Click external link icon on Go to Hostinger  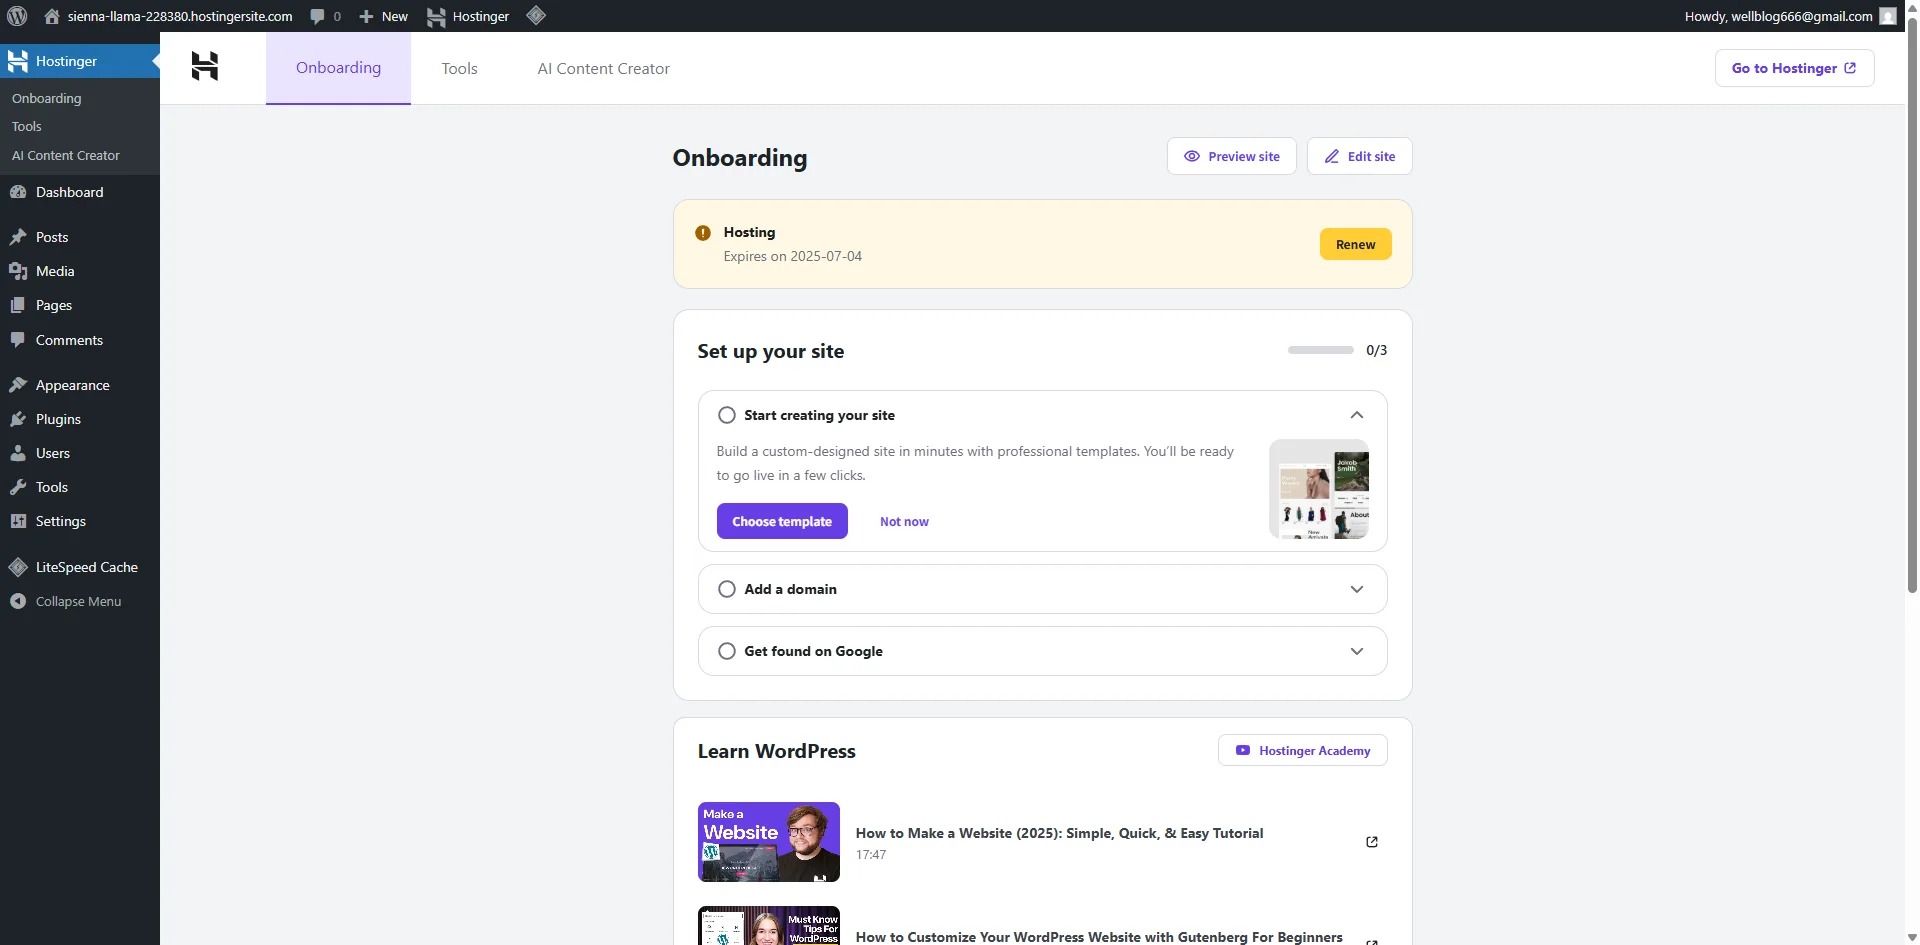[1850, 68]
